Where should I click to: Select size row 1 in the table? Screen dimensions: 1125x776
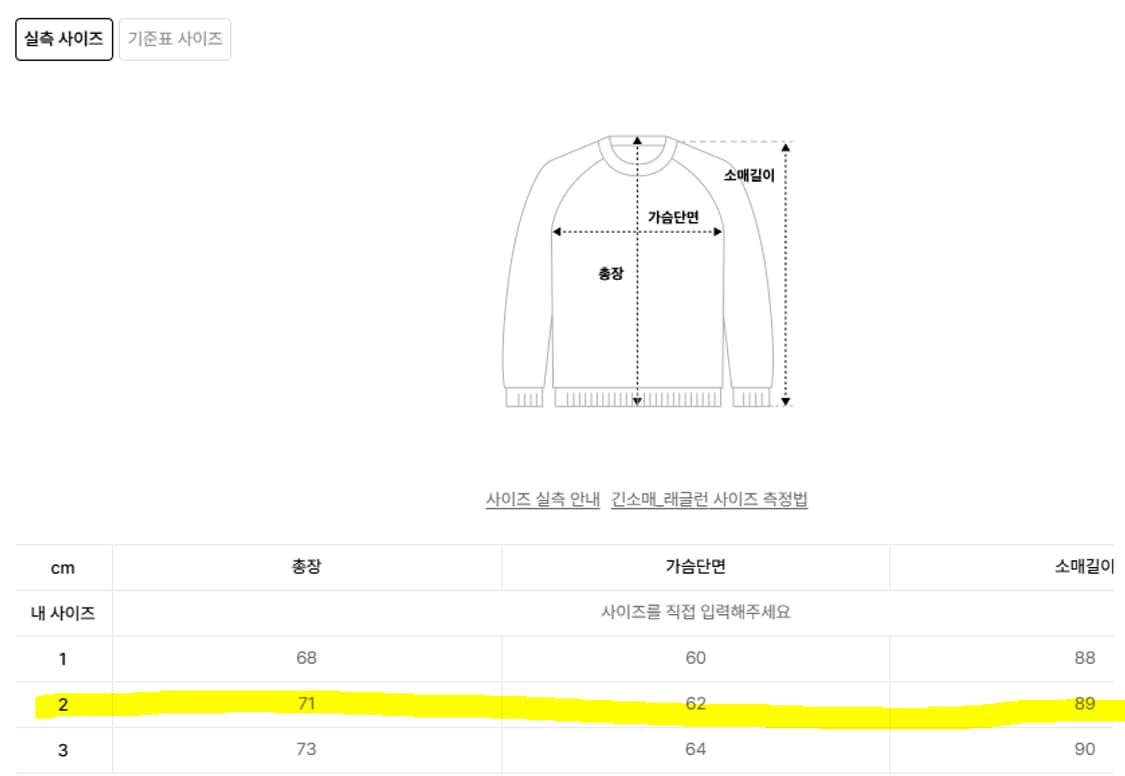coord(64,658)
